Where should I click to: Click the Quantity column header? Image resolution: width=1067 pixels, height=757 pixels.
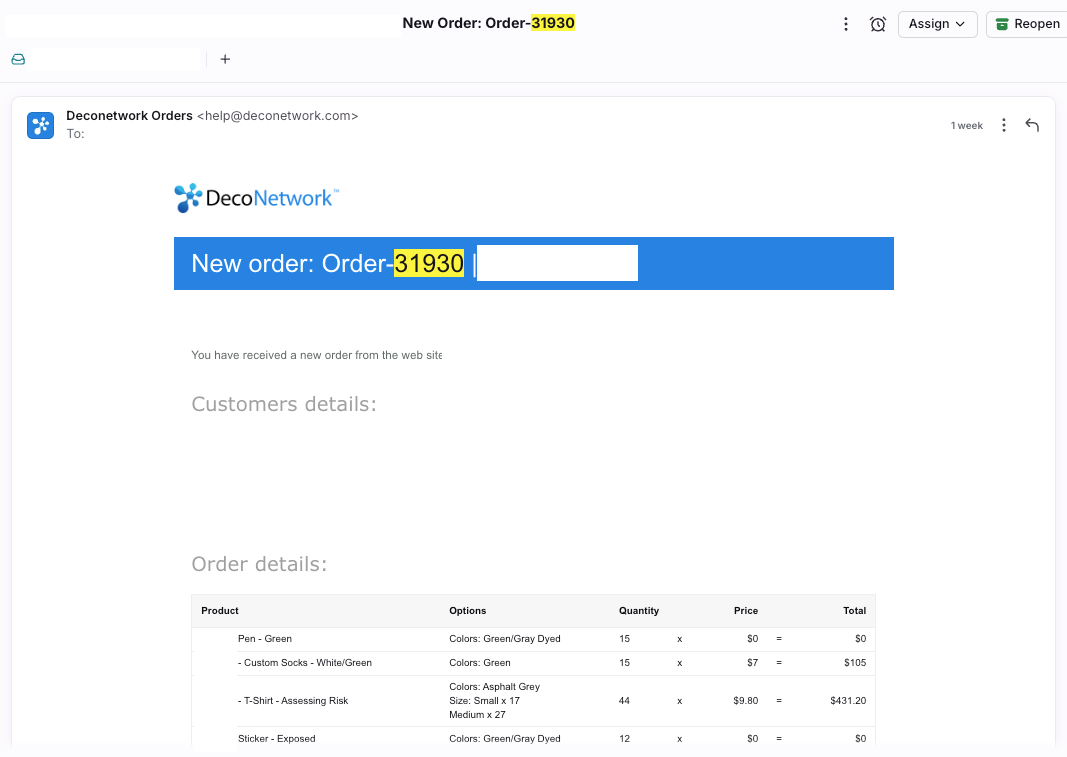pos(638,611)
